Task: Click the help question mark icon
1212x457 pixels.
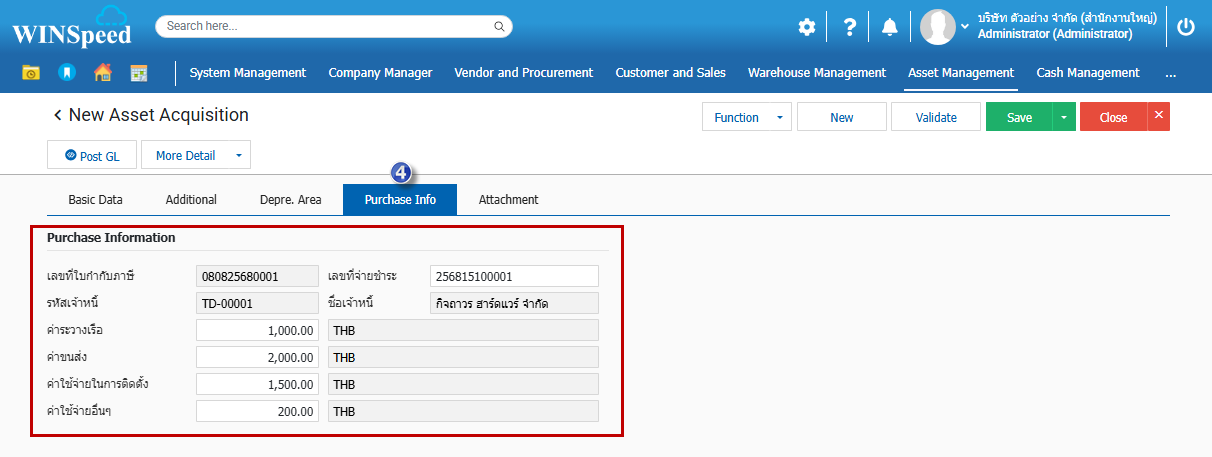Action: click(849, 28)
